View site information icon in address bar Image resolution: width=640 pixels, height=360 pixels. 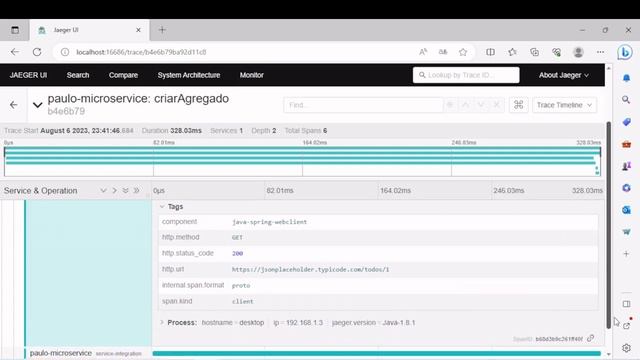[x=65, y=52]
